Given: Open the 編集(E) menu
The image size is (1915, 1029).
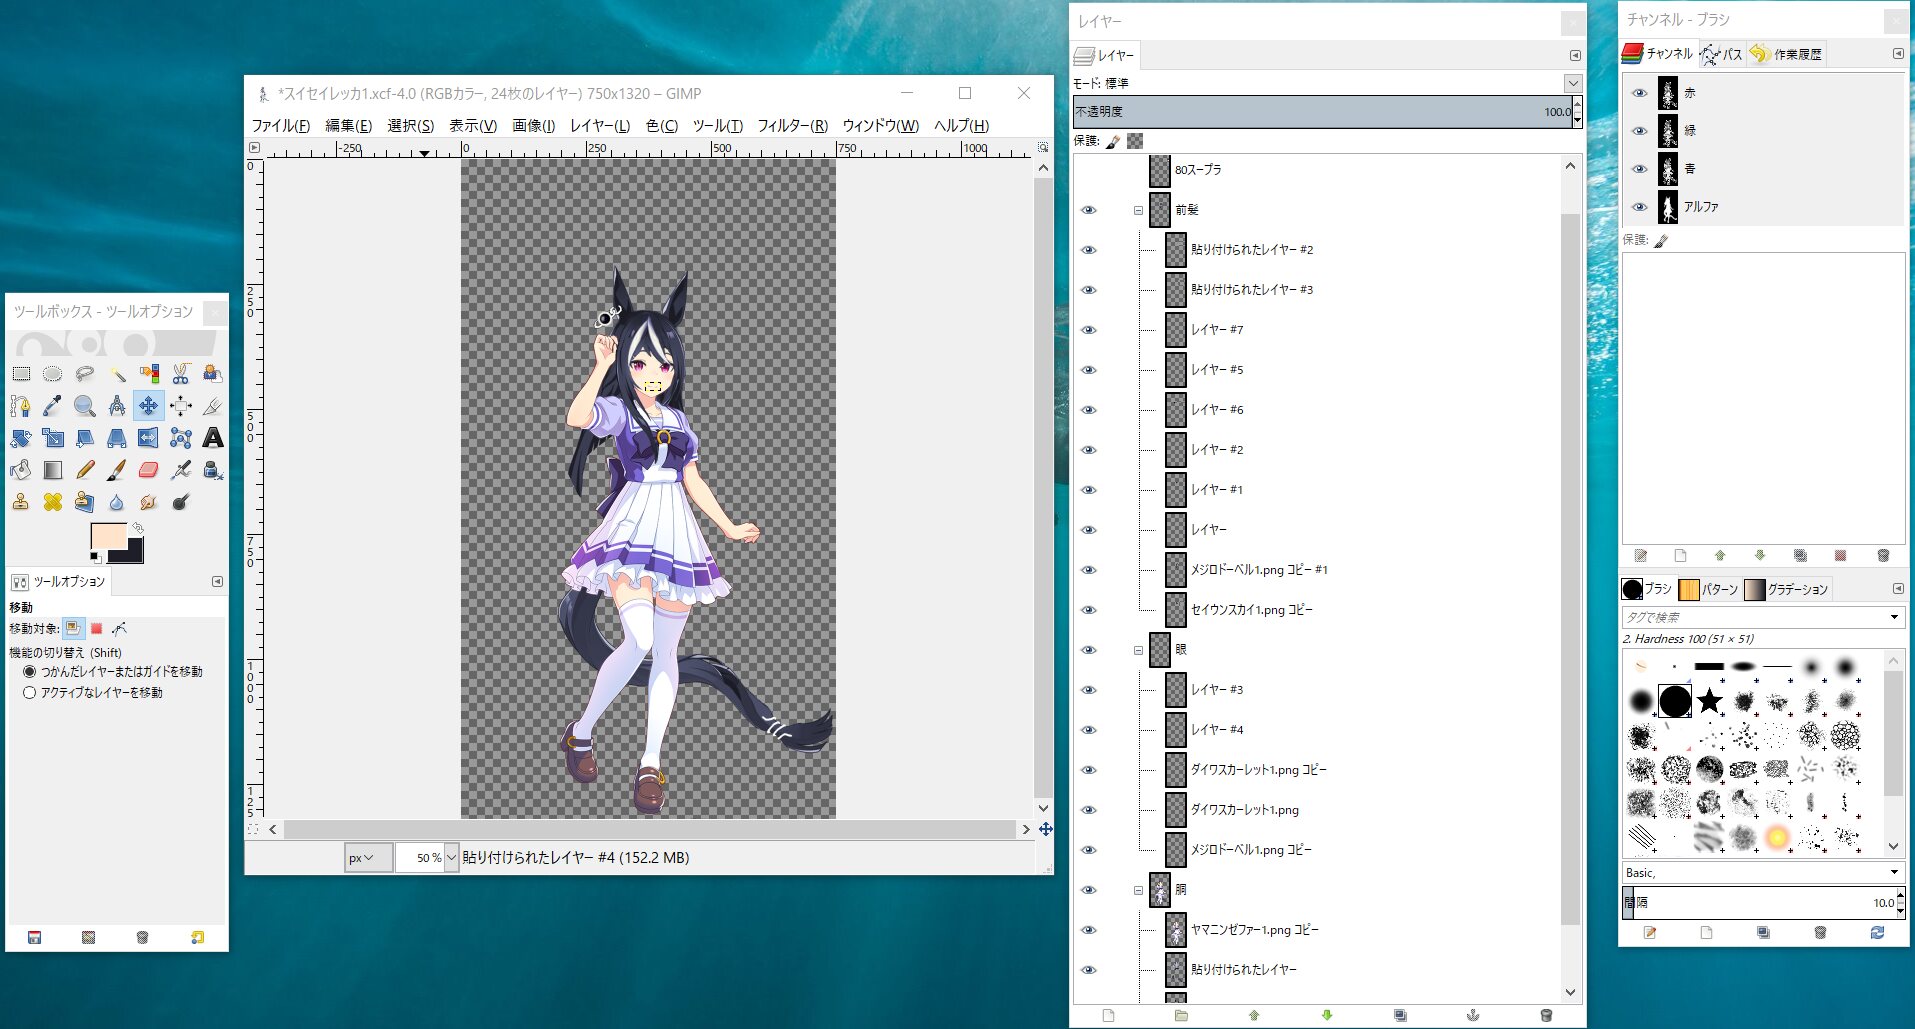Looking at the screenshot, I should pos(348,125).
